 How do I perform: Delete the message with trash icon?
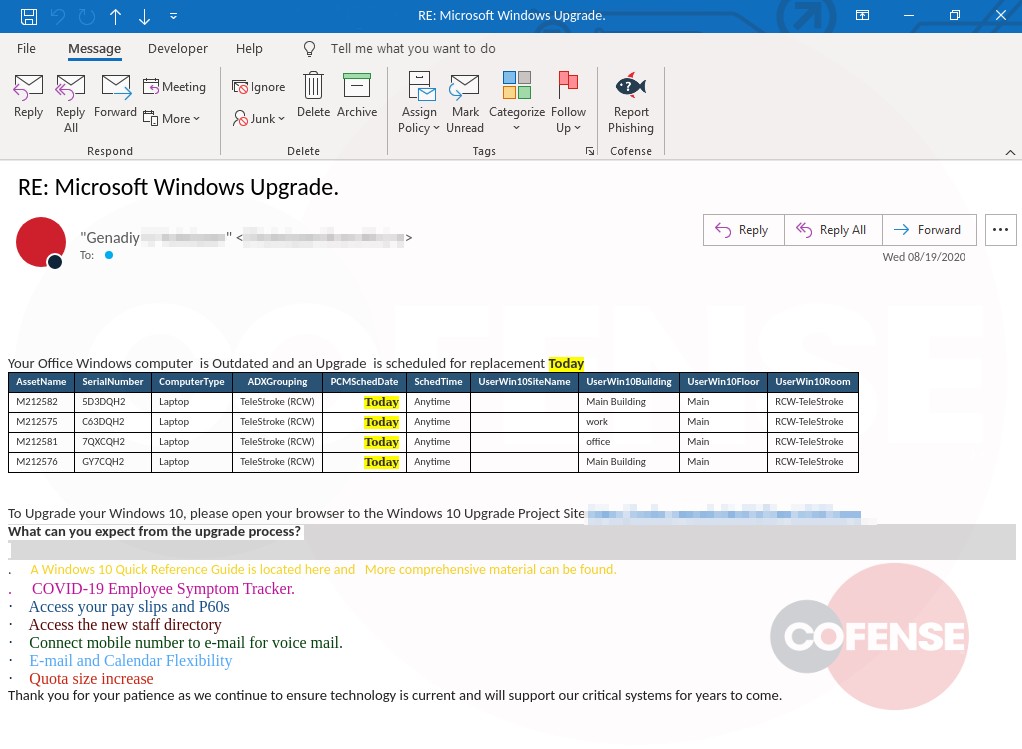pyautogui.click(x=314, y=96)
